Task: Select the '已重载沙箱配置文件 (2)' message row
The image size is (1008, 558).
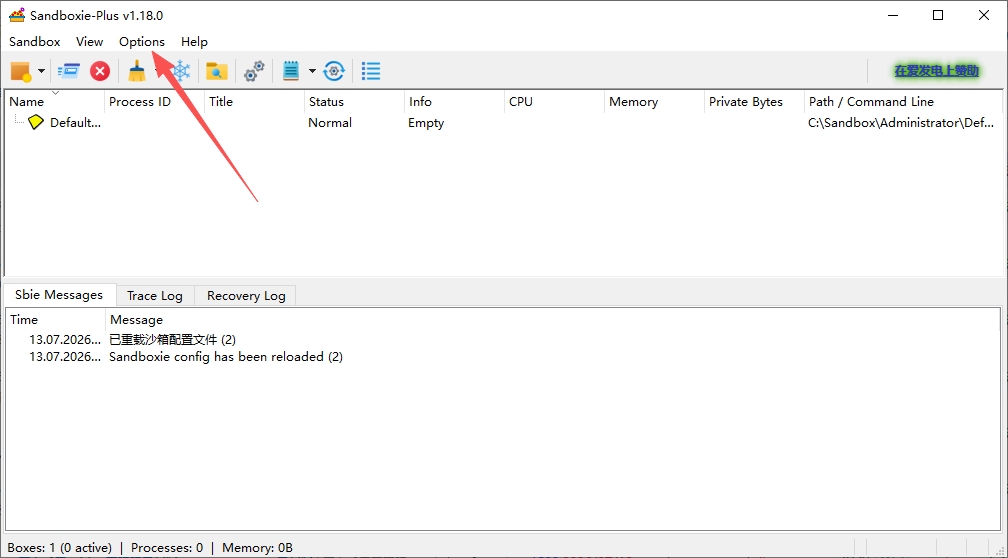Action: coord(172,339)
